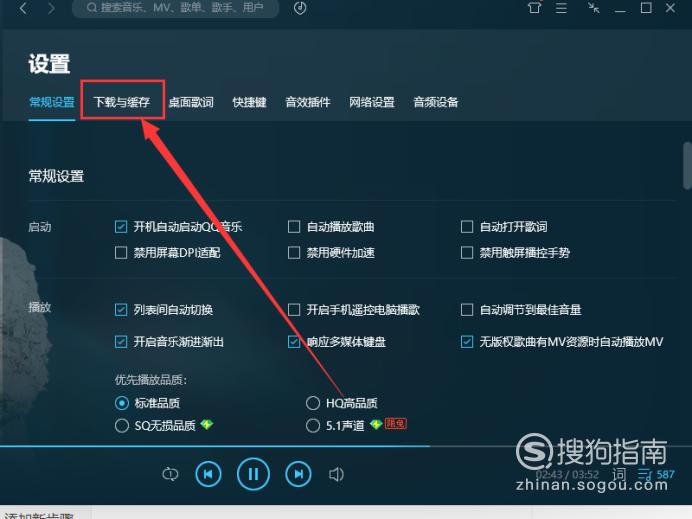Image resolution: width=692 pixels, height=519 pixels.
Task: Uncheck 无版权歌曲有MV资源时自动播放MV
Action: [x=467, y=342]
